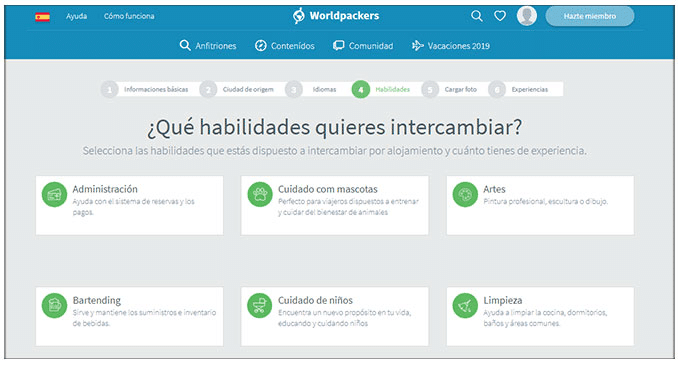
Task: Open the user profile avatar
Action: click(527, 16)
